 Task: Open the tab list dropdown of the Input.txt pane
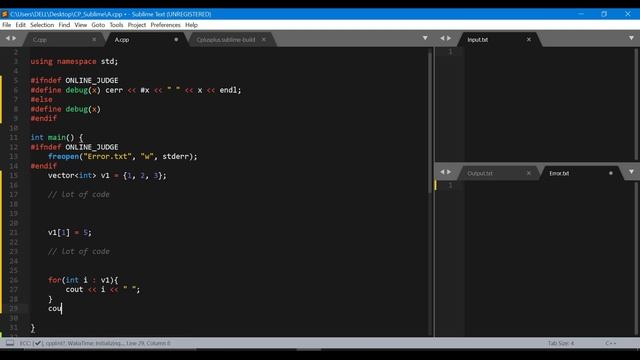coord(631,38)
